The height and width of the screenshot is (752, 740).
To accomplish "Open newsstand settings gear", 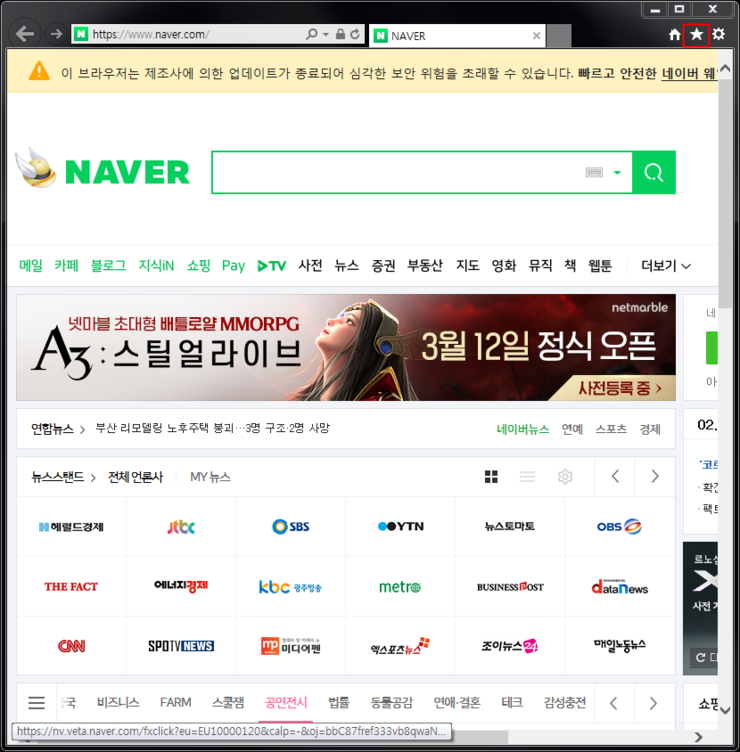I will tap(565, 477).
